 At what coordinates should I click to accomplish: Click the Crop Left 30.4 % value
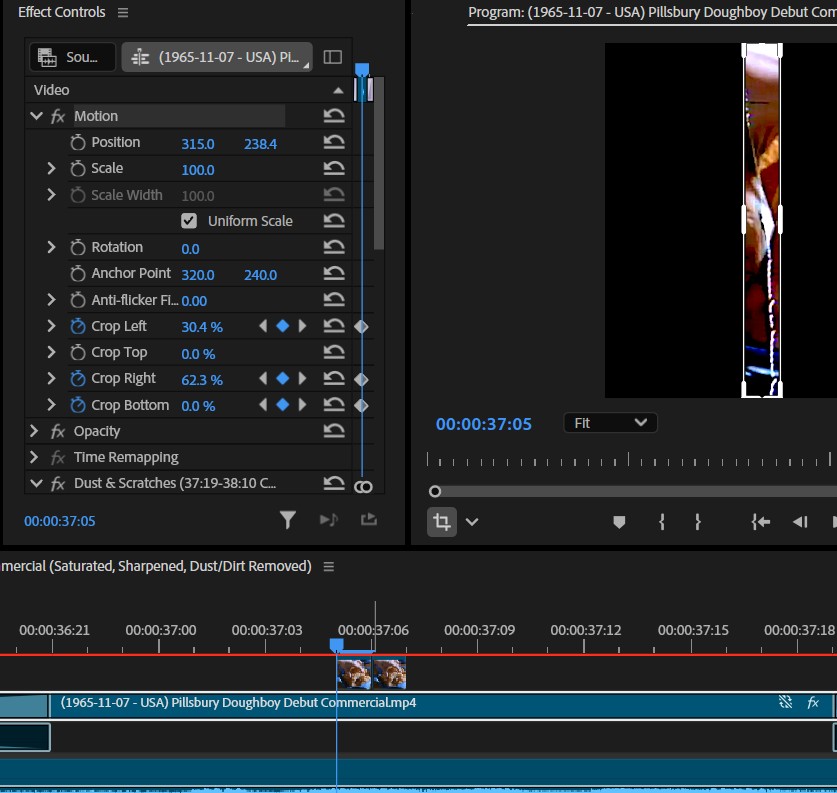point(202,327)
